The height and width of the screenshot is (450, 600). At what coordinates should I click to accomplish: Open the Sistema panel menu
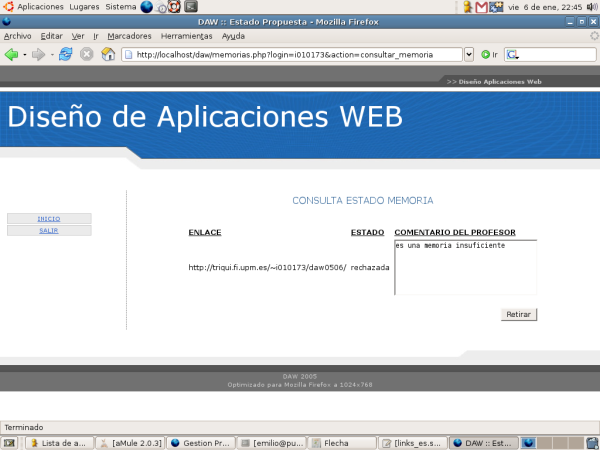pos(121,7)
